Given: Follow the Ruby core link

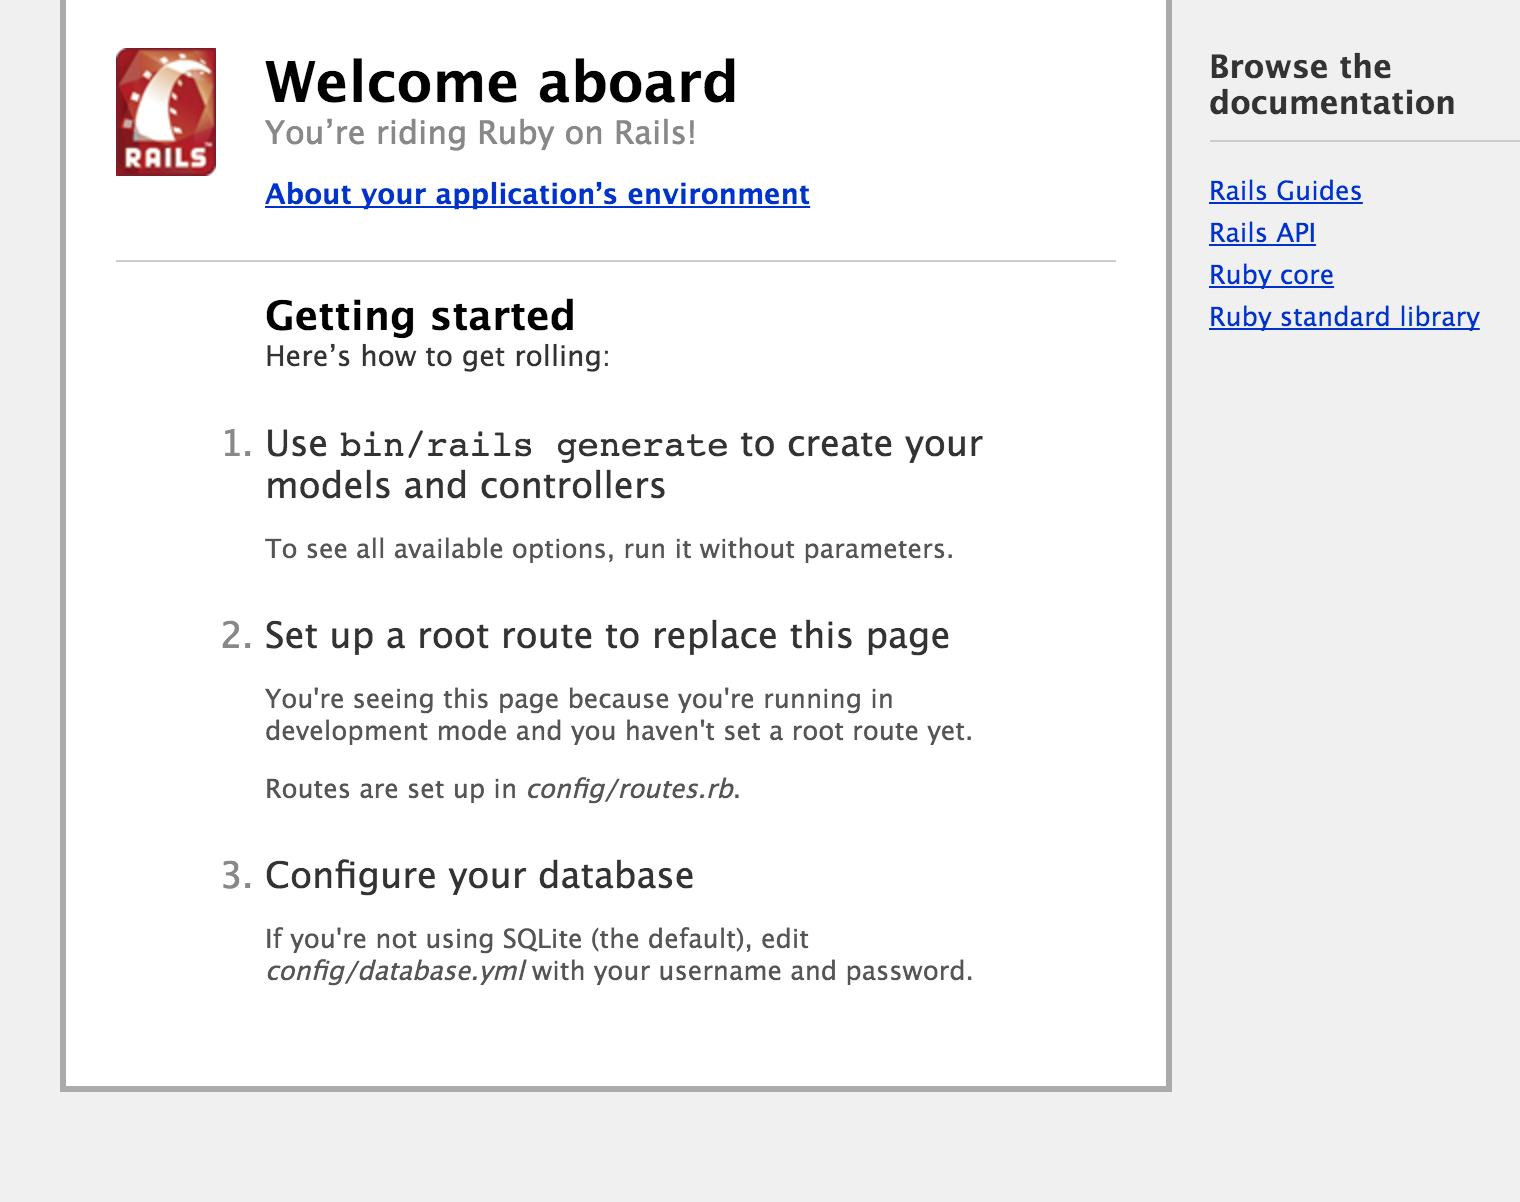Looking at the screenshot, I should [x=1271, y=275].
